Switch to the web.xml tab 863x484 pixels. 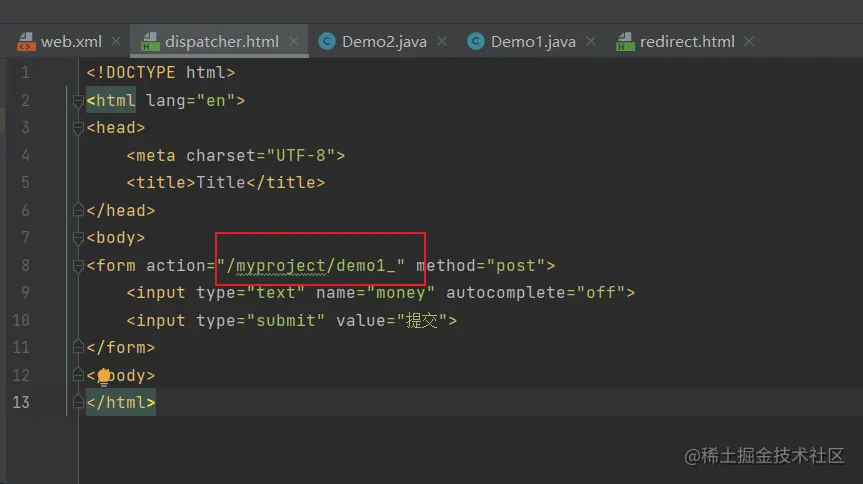tap(71, 42)
